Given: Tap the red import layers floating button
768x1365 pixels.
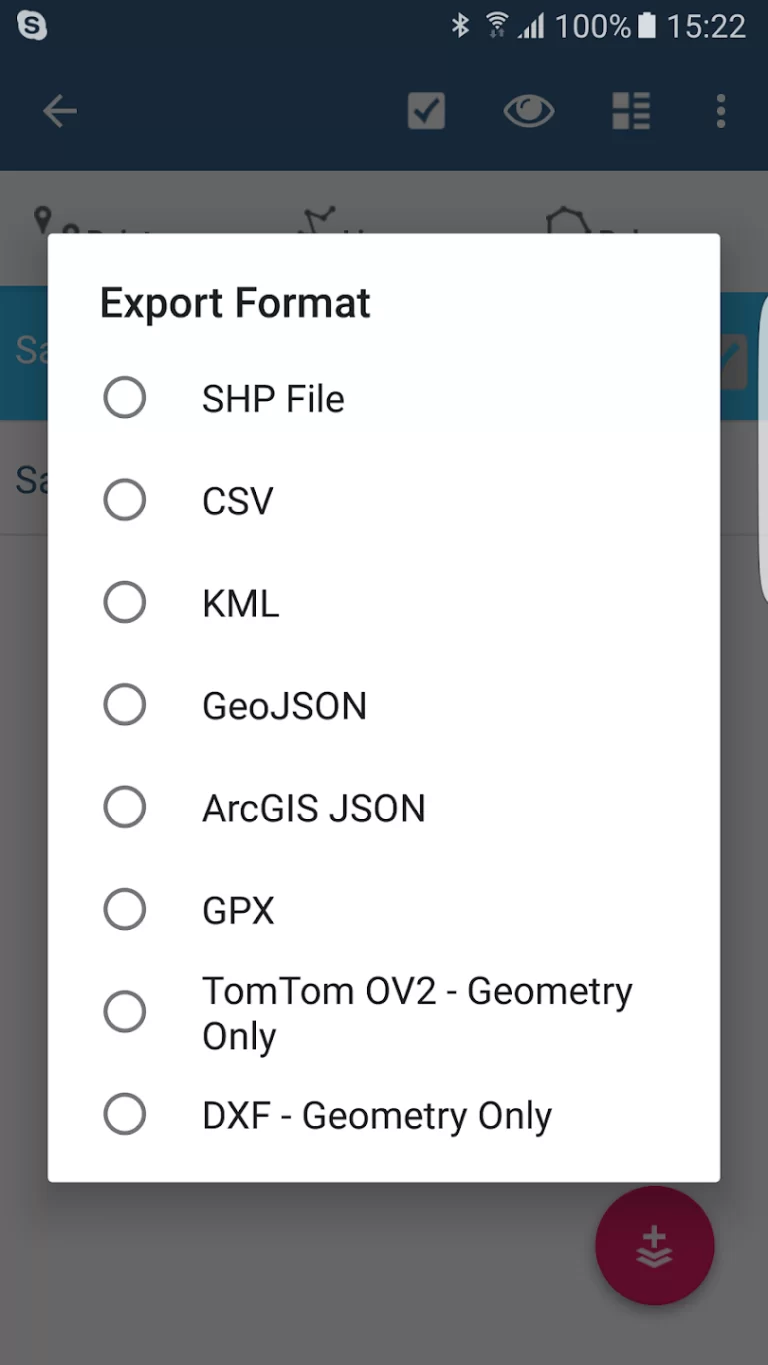Looking at the screenshot, I should click(x=654, y=1246).
